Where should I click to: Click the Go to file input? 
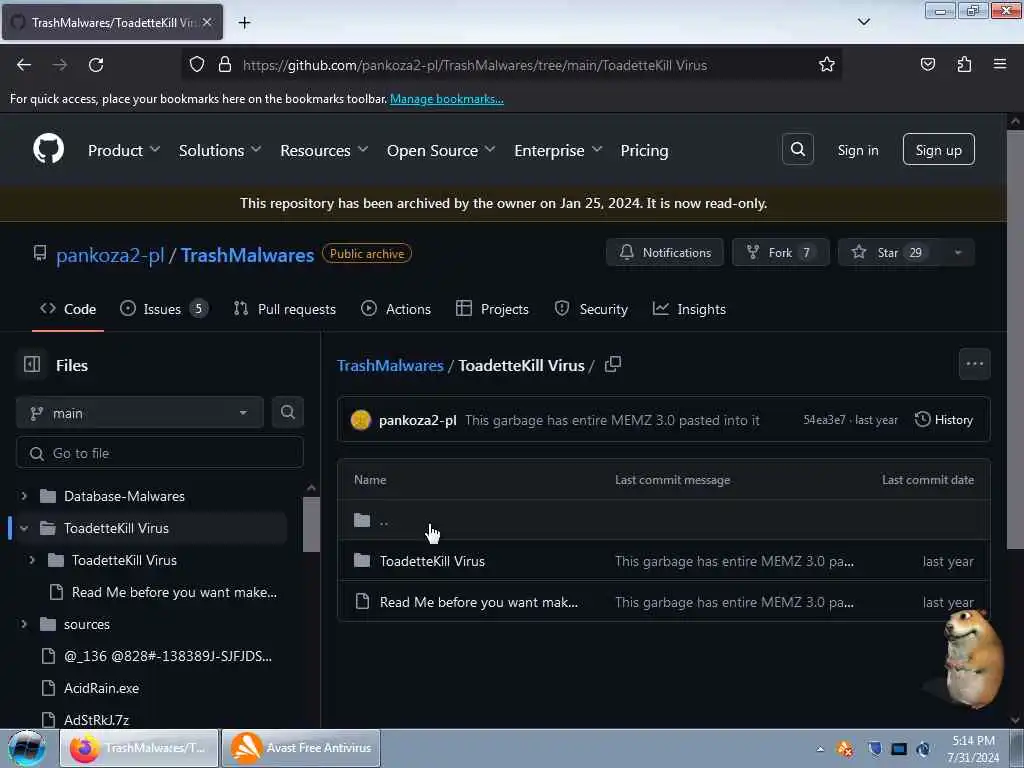[x=160, y=453]
